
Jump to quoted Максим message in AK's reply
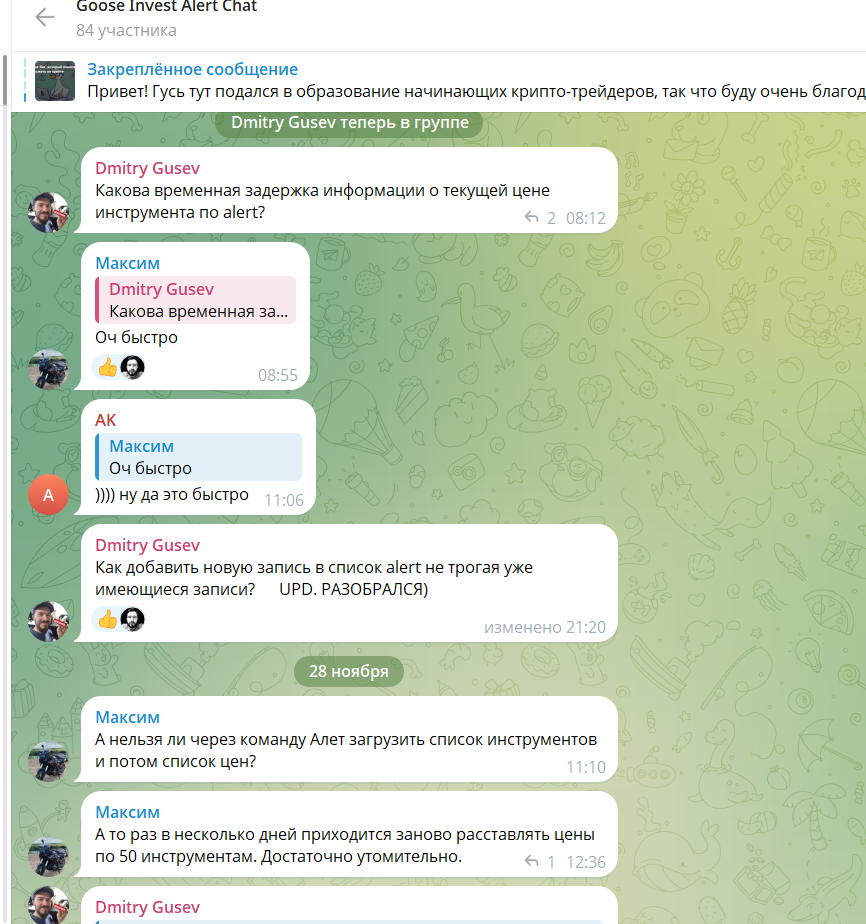pyautogui.click(x=199, y=457)
